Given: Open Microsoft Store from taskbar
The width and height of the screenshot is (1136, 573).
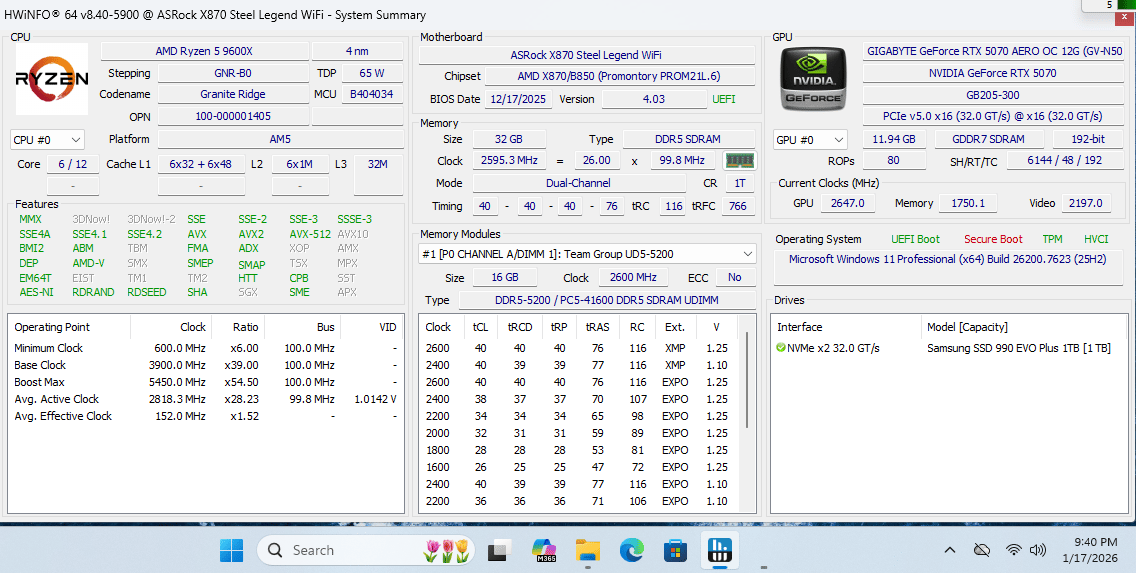Looking at the screenshot, I should point(675,551).
